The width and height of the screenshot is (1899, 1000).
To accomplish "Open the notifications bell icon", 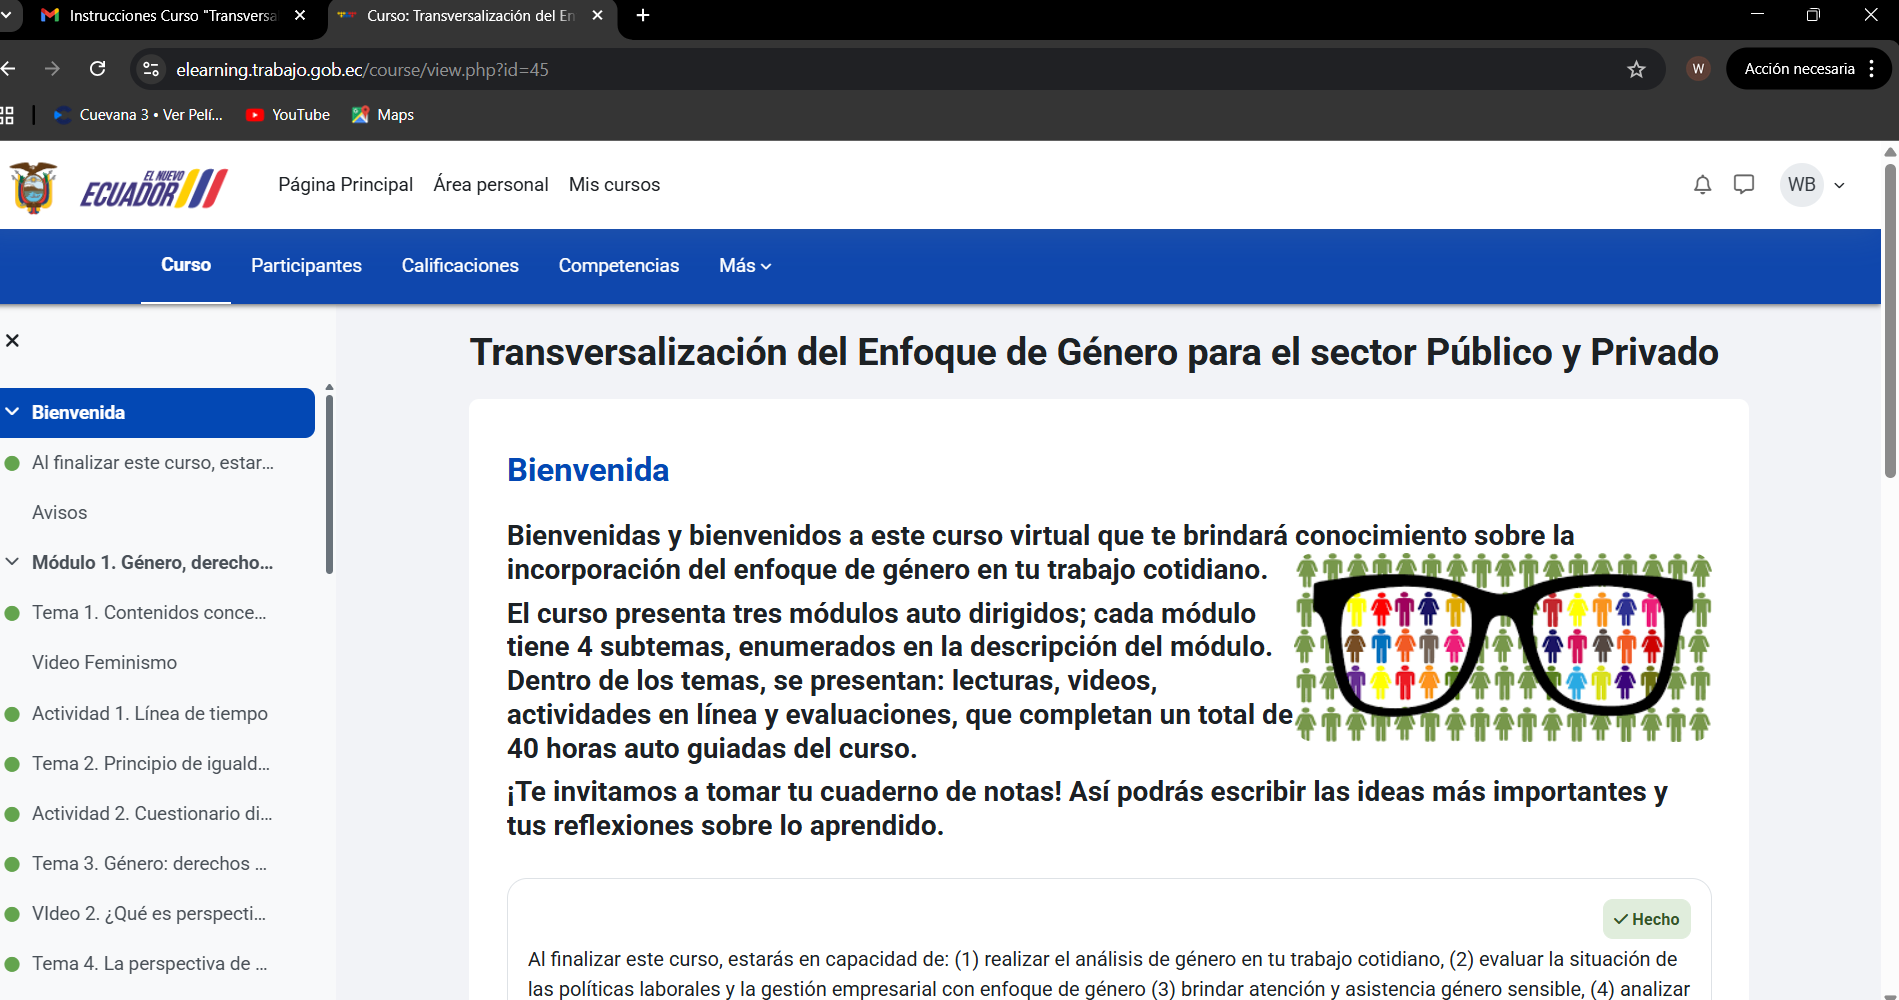I will 1702,185.
